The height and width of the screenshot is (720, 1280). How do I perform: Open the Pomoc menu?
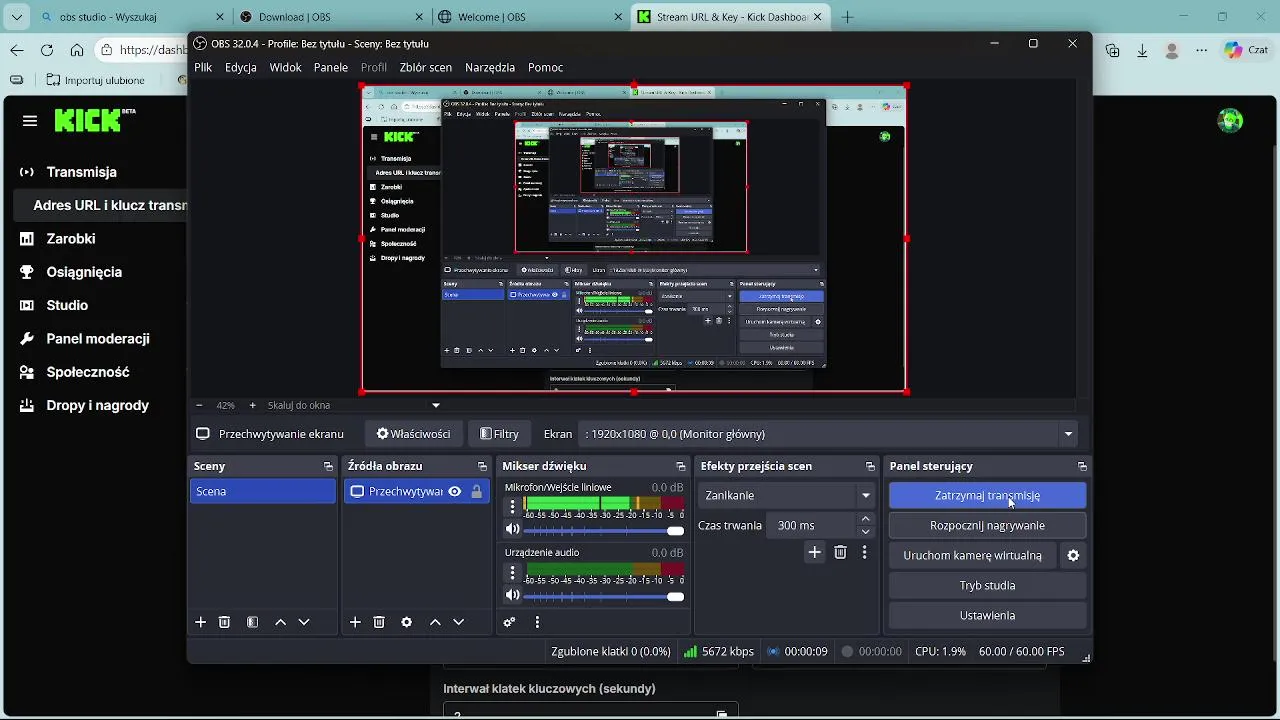coord(546,67)
